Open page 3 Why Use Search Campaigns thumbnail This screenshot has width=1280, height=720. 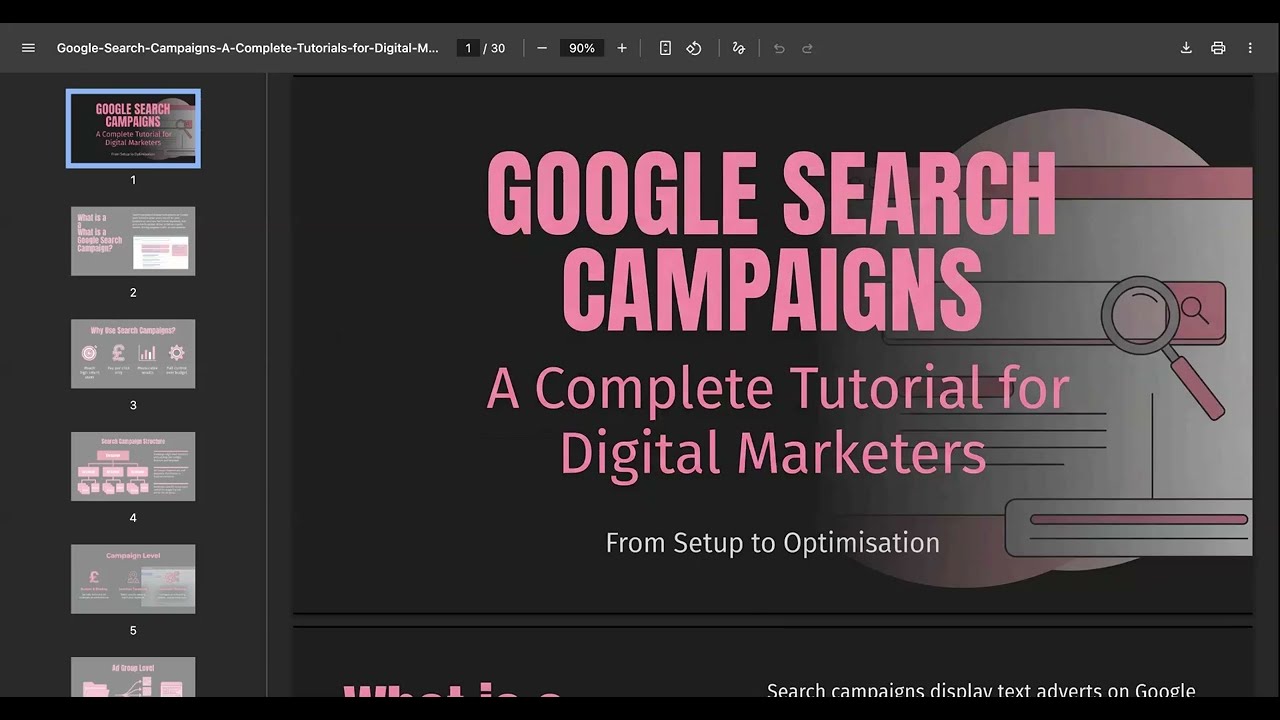pyautogui.click(x=133, y=354)
